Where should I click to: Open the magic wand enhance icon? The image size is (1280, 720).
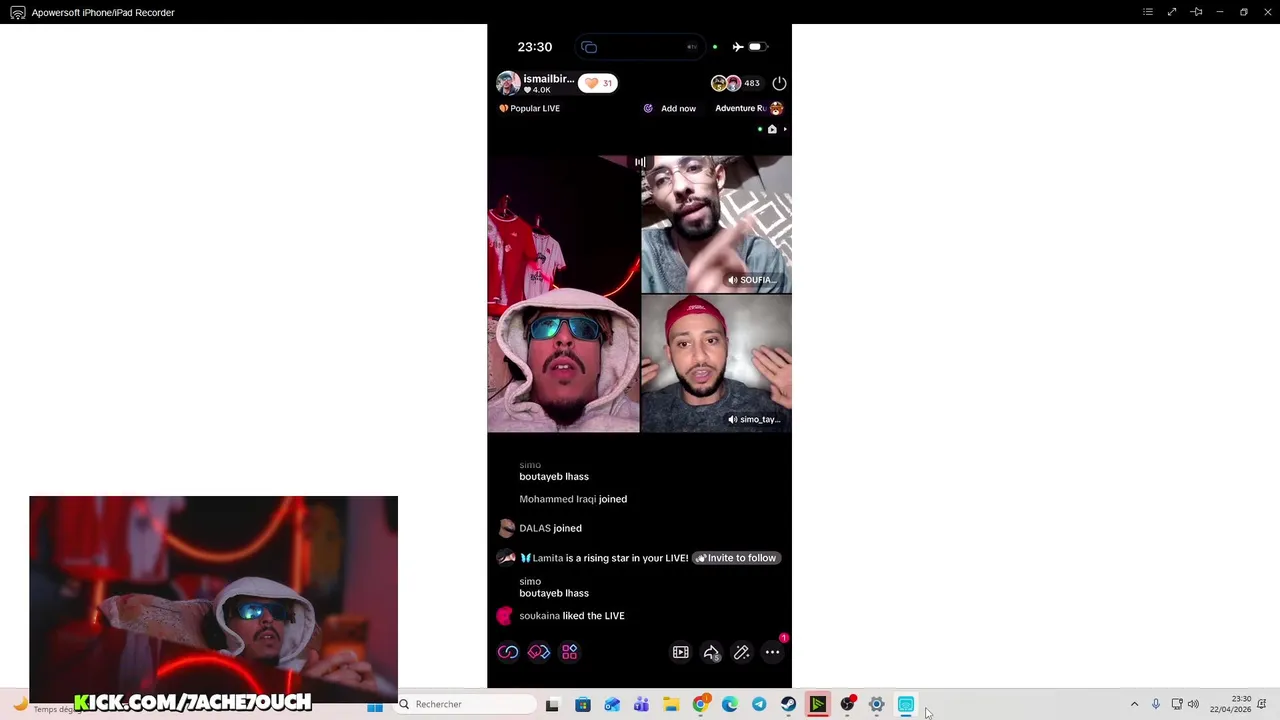click(741, 652)
